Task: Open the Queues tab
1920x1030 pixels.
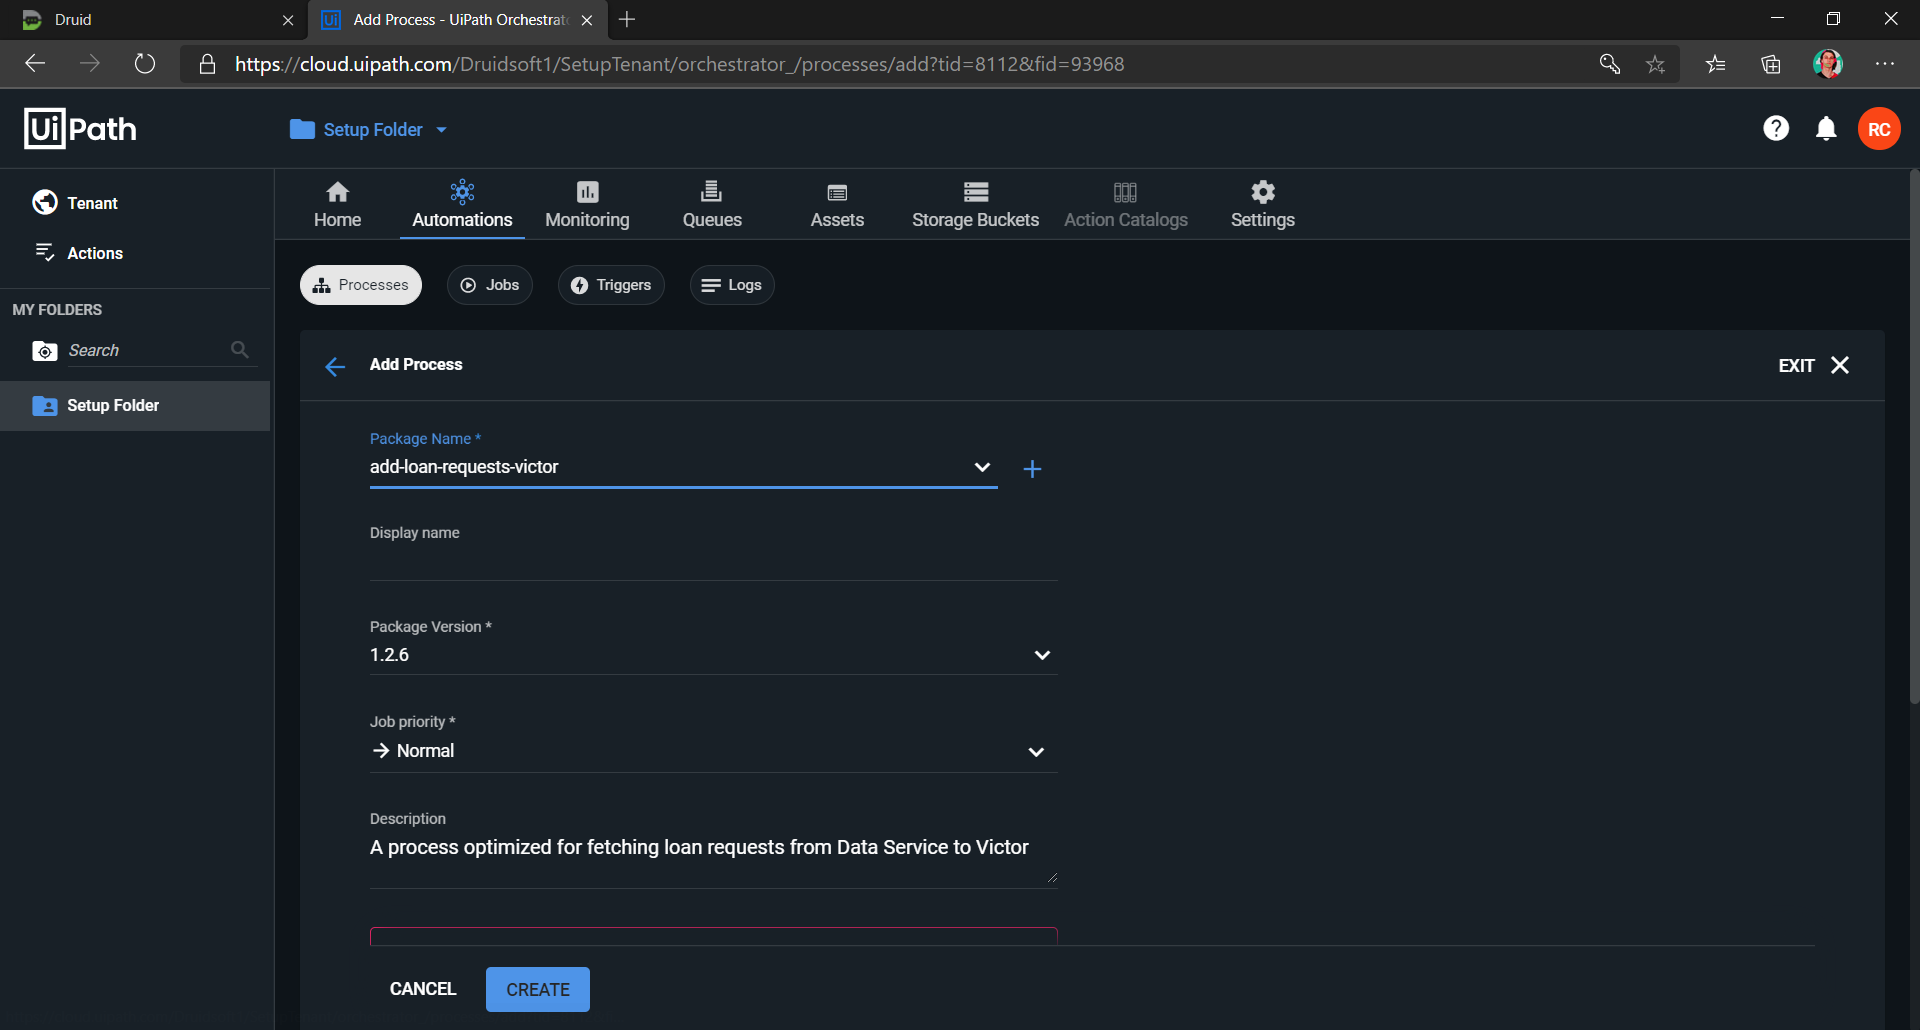Action: (x=712, y=205)
